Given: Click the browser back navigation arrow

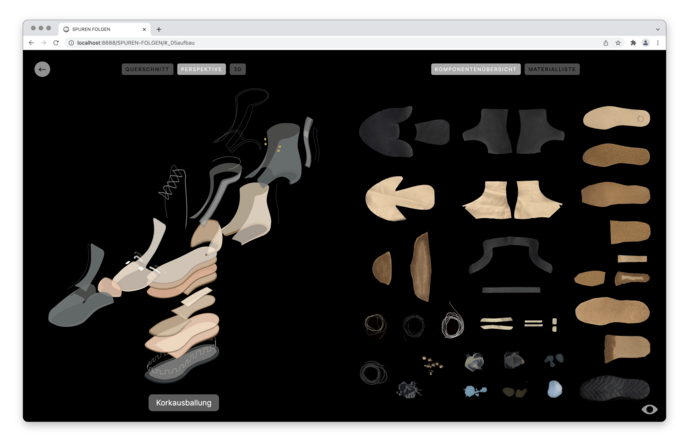Looking at the screenshot, I should tap(31, 43).
